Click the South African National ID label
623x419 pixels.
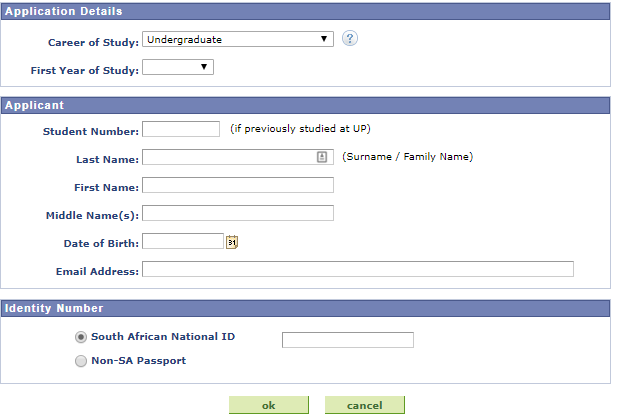tap(163, 337)
